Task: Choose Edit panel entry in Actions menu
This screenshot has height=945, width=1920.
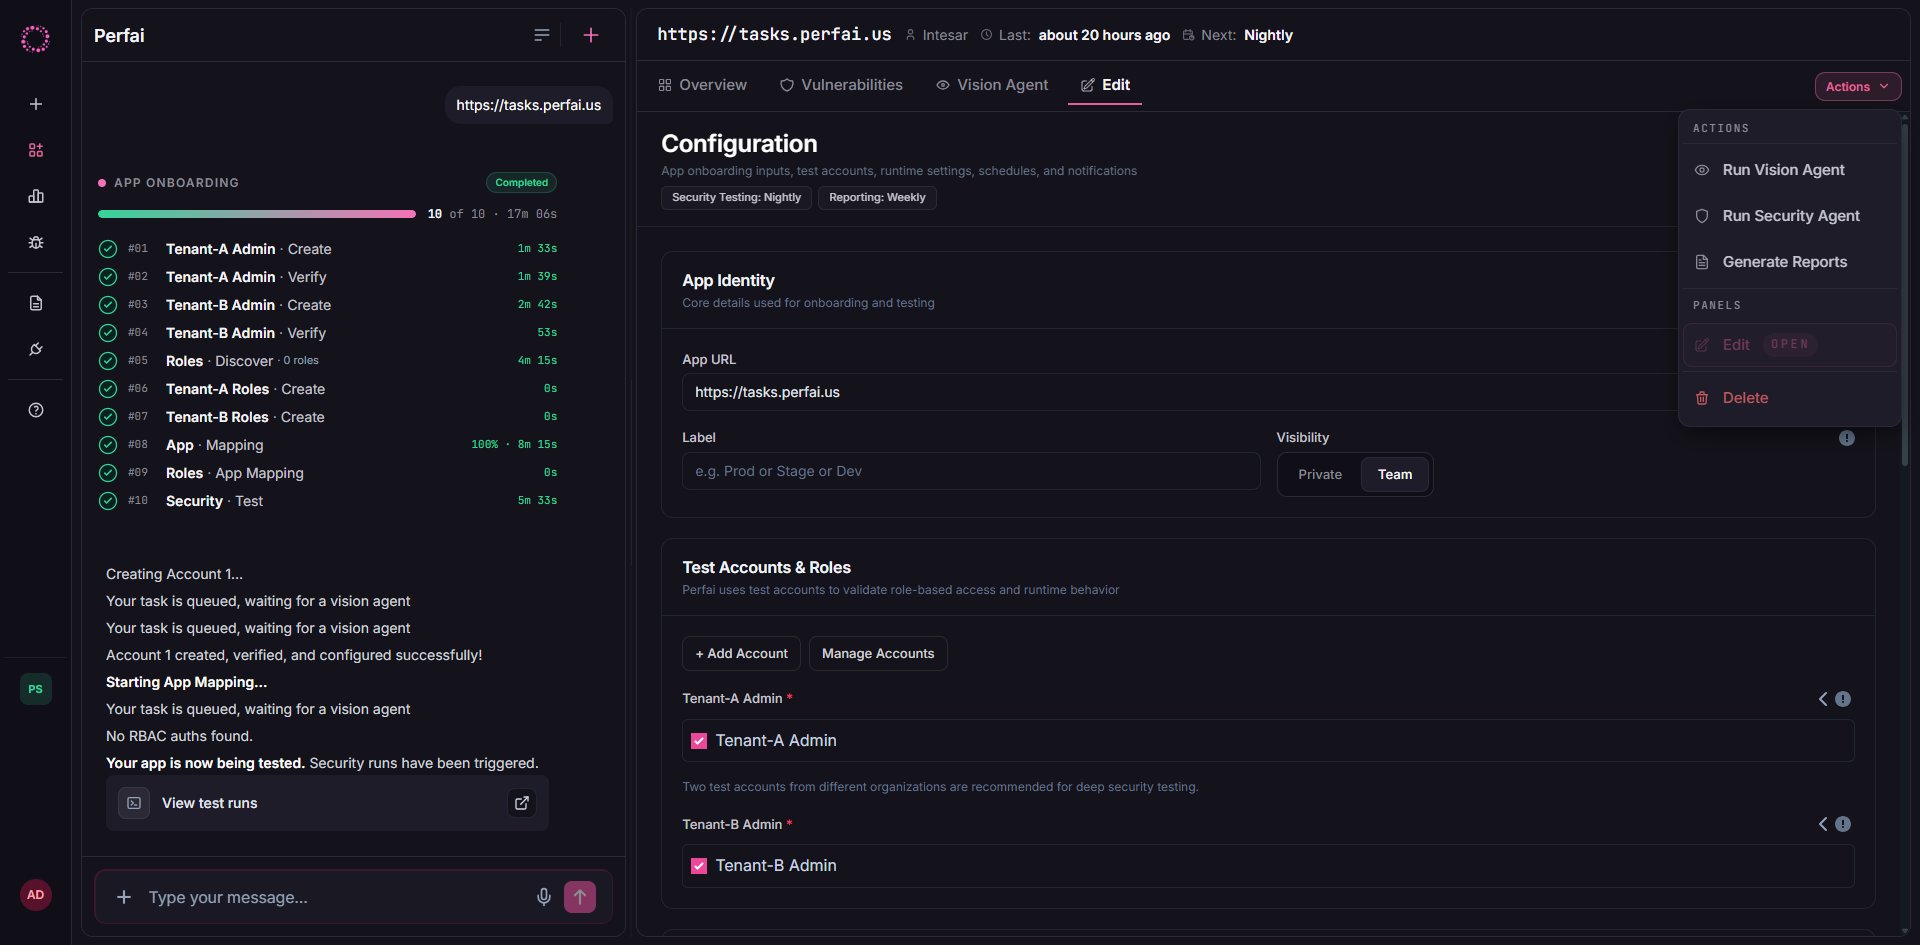Action: [x=1789, y=345]
